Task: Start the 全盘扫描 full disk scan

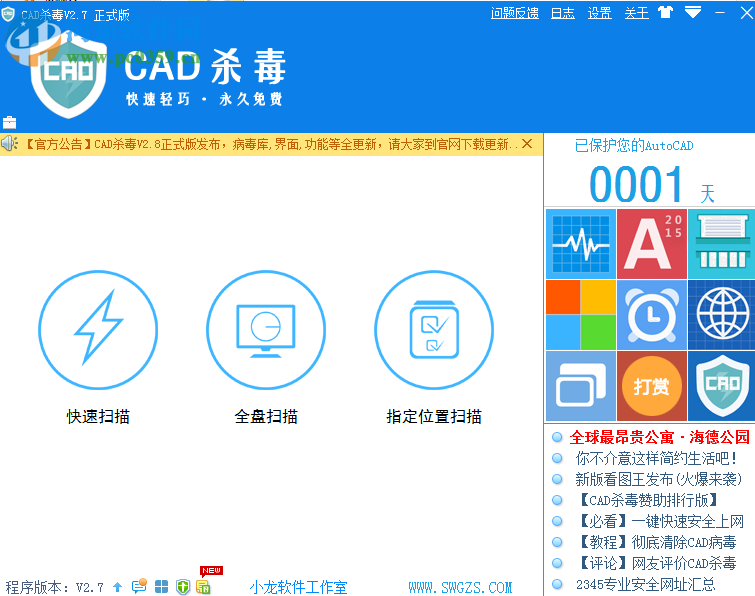Action: (266, 330)
